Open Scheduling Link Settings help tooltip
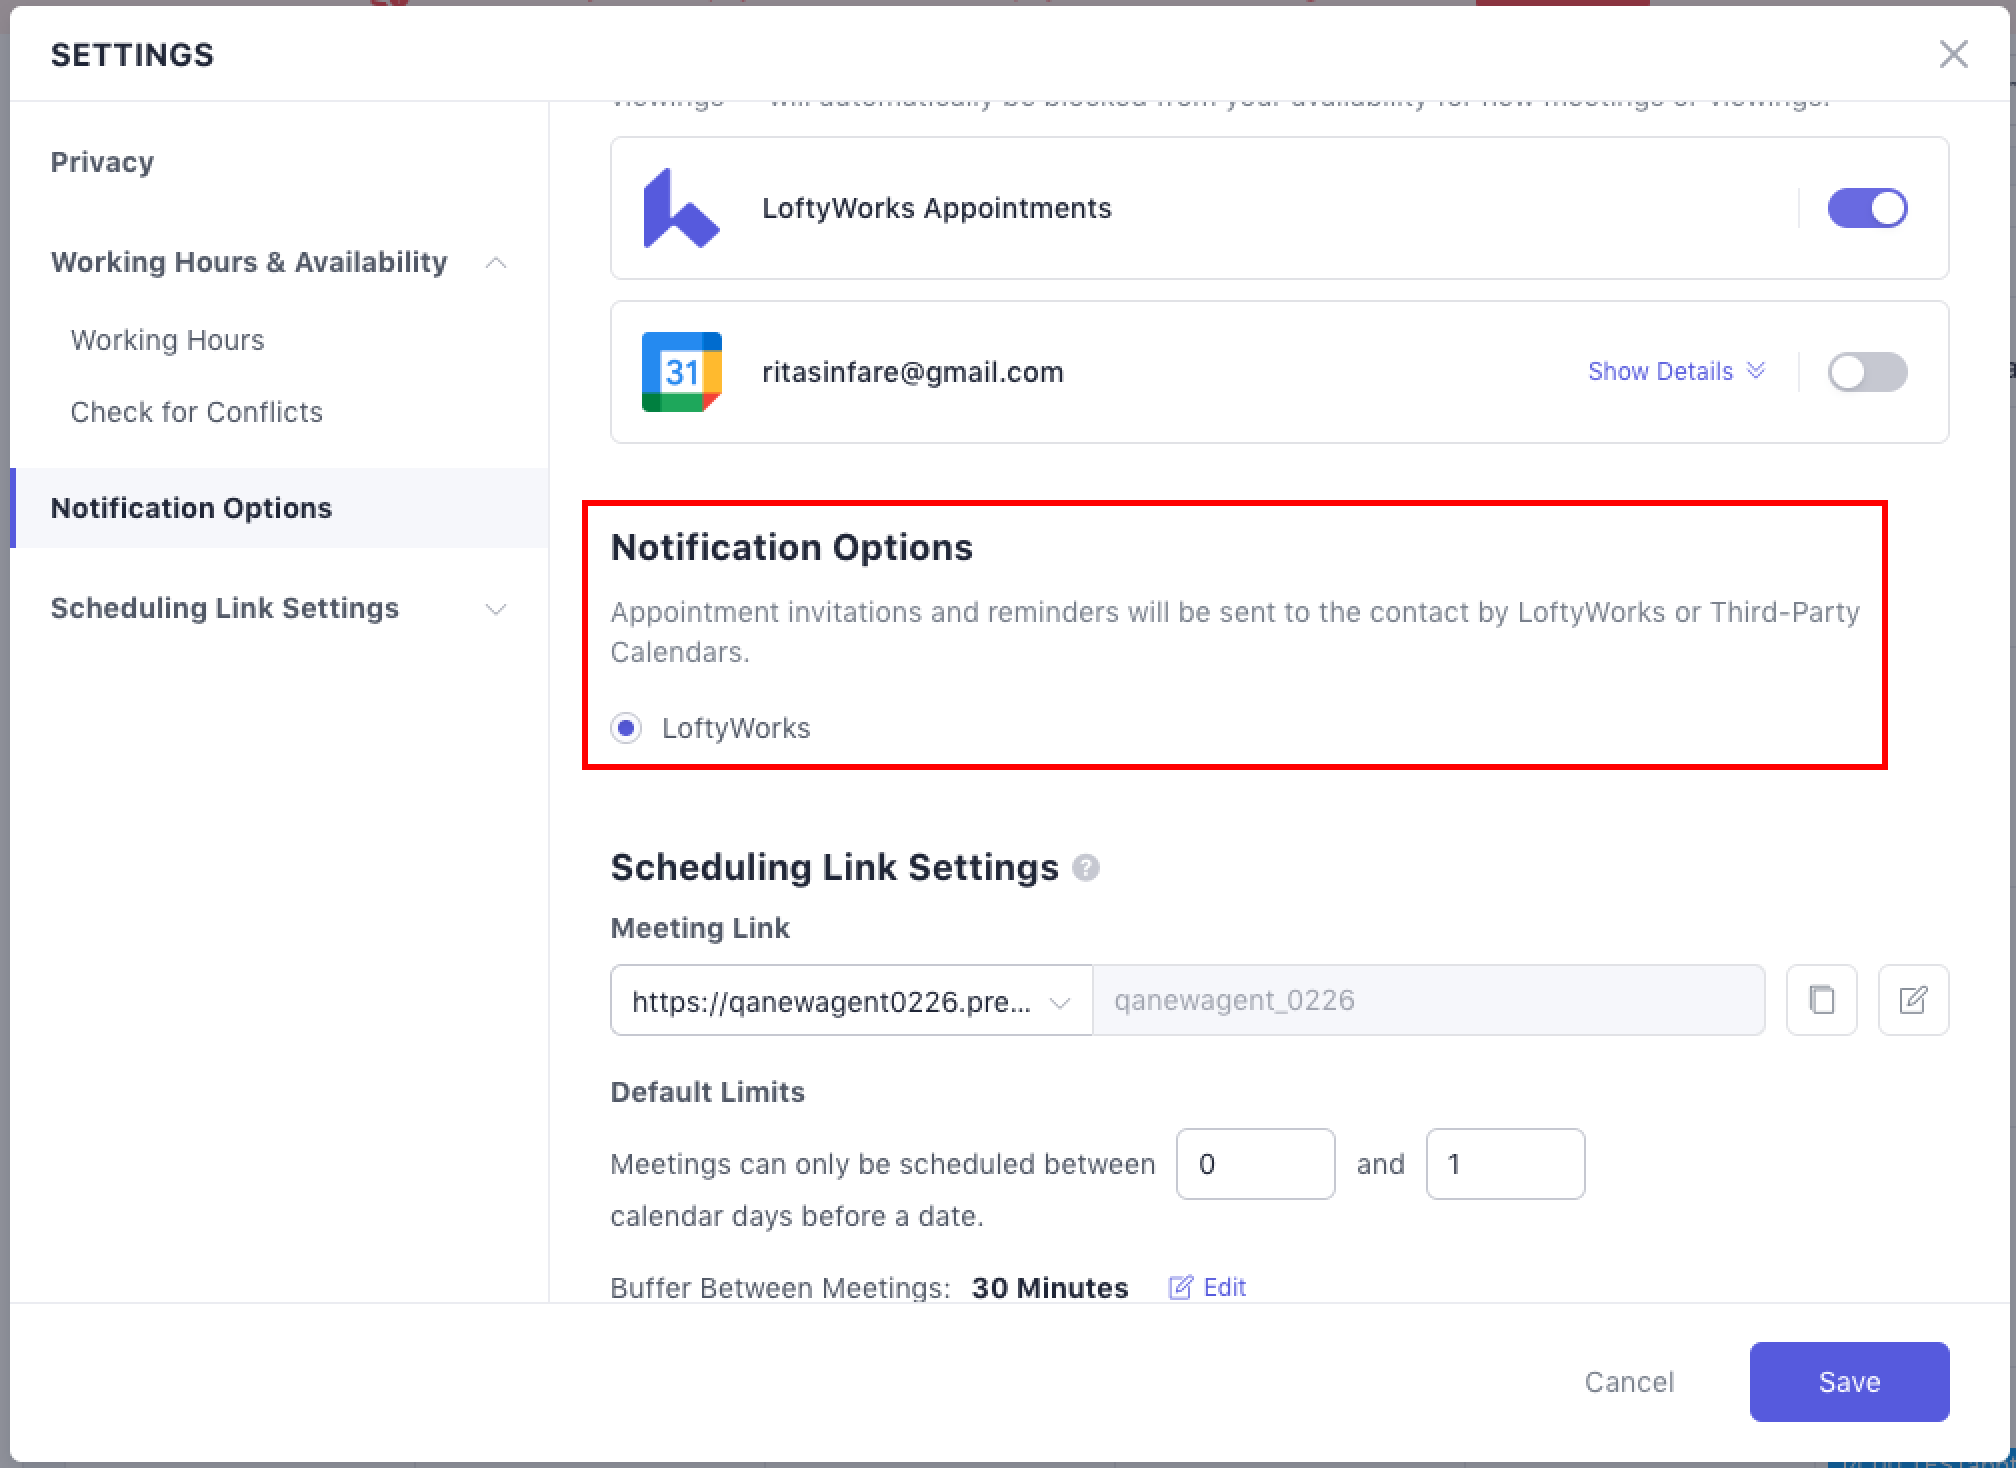 coord(1085,868)
